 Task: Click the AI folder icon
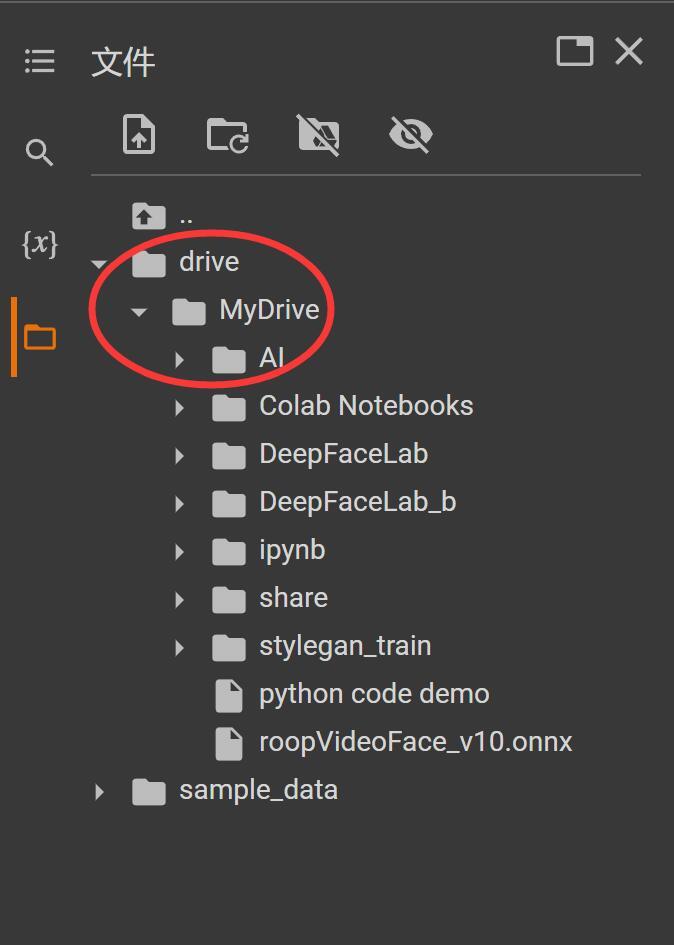point(228,360)
